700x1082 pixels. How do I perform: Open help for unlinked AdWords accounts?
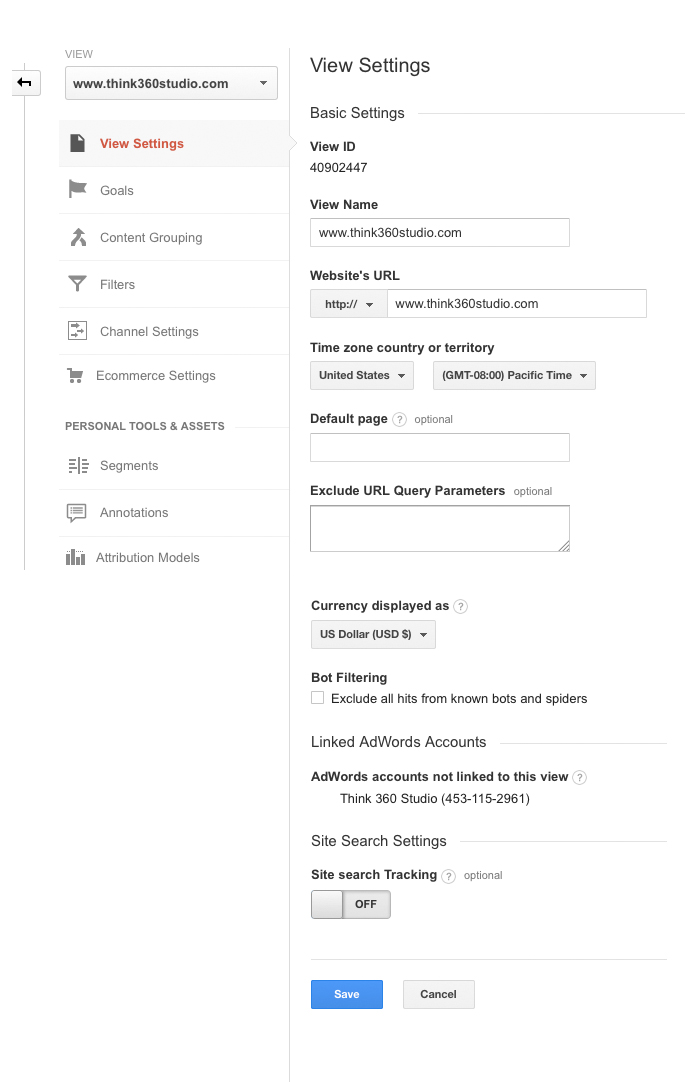(580, 778)
